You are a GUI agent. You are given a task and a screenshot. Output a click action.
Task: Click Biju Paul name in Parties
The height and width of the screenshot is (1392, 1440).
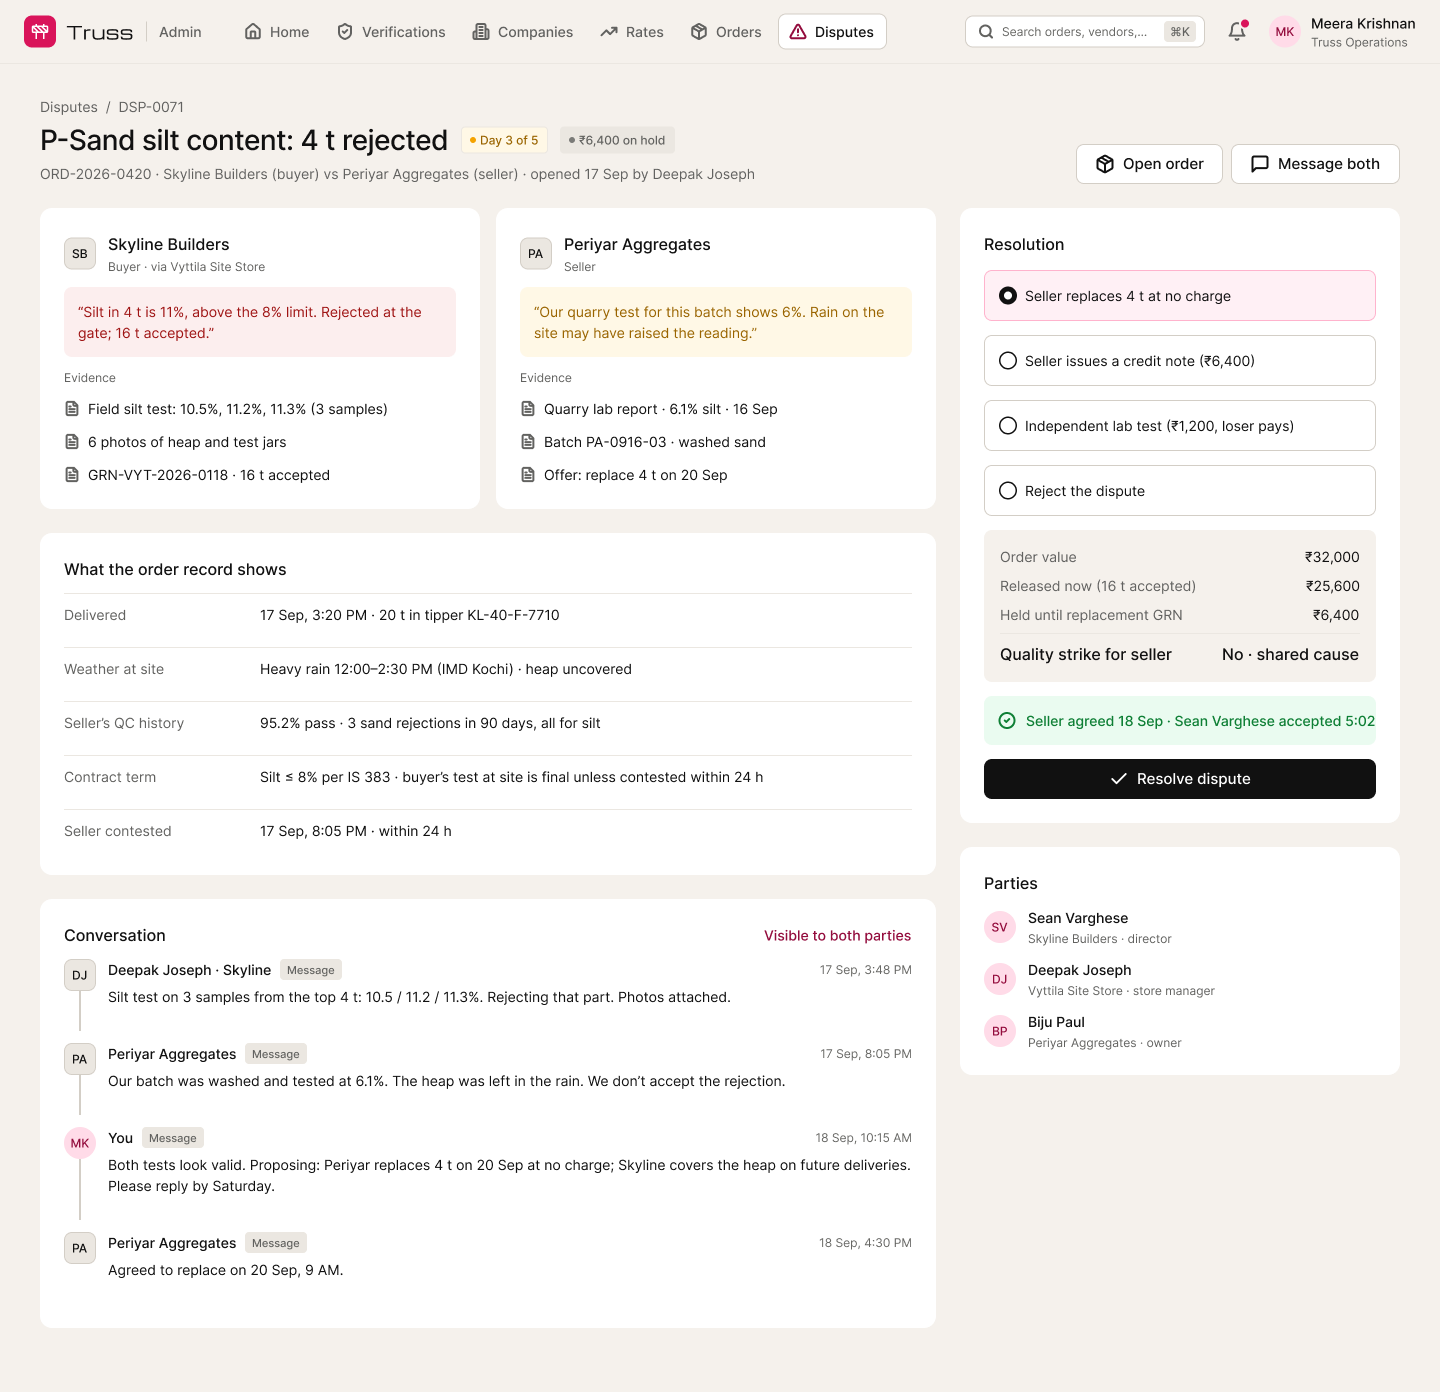tap(1056, 1022)
